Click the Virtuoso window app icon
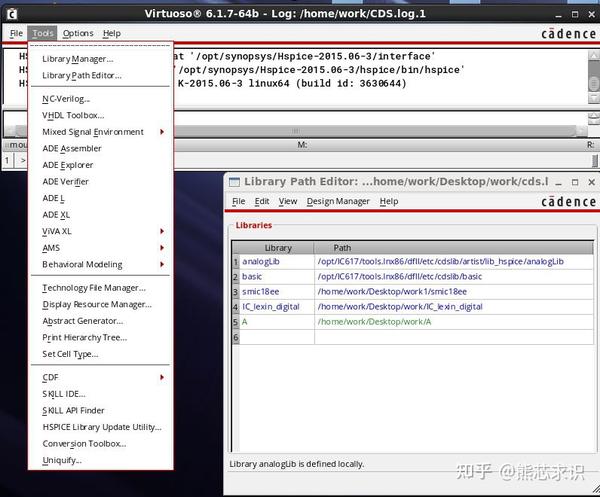 (x=11, y=15)
